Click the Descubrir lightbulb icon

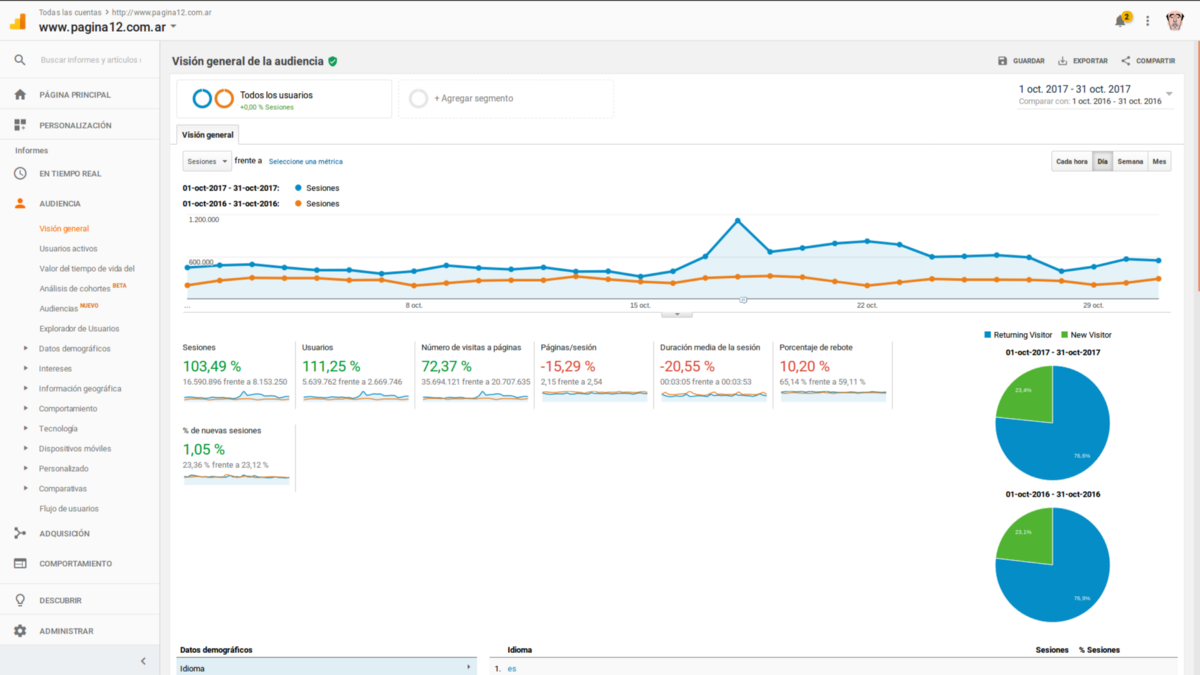pyautogui.click(x=20, y=600)
